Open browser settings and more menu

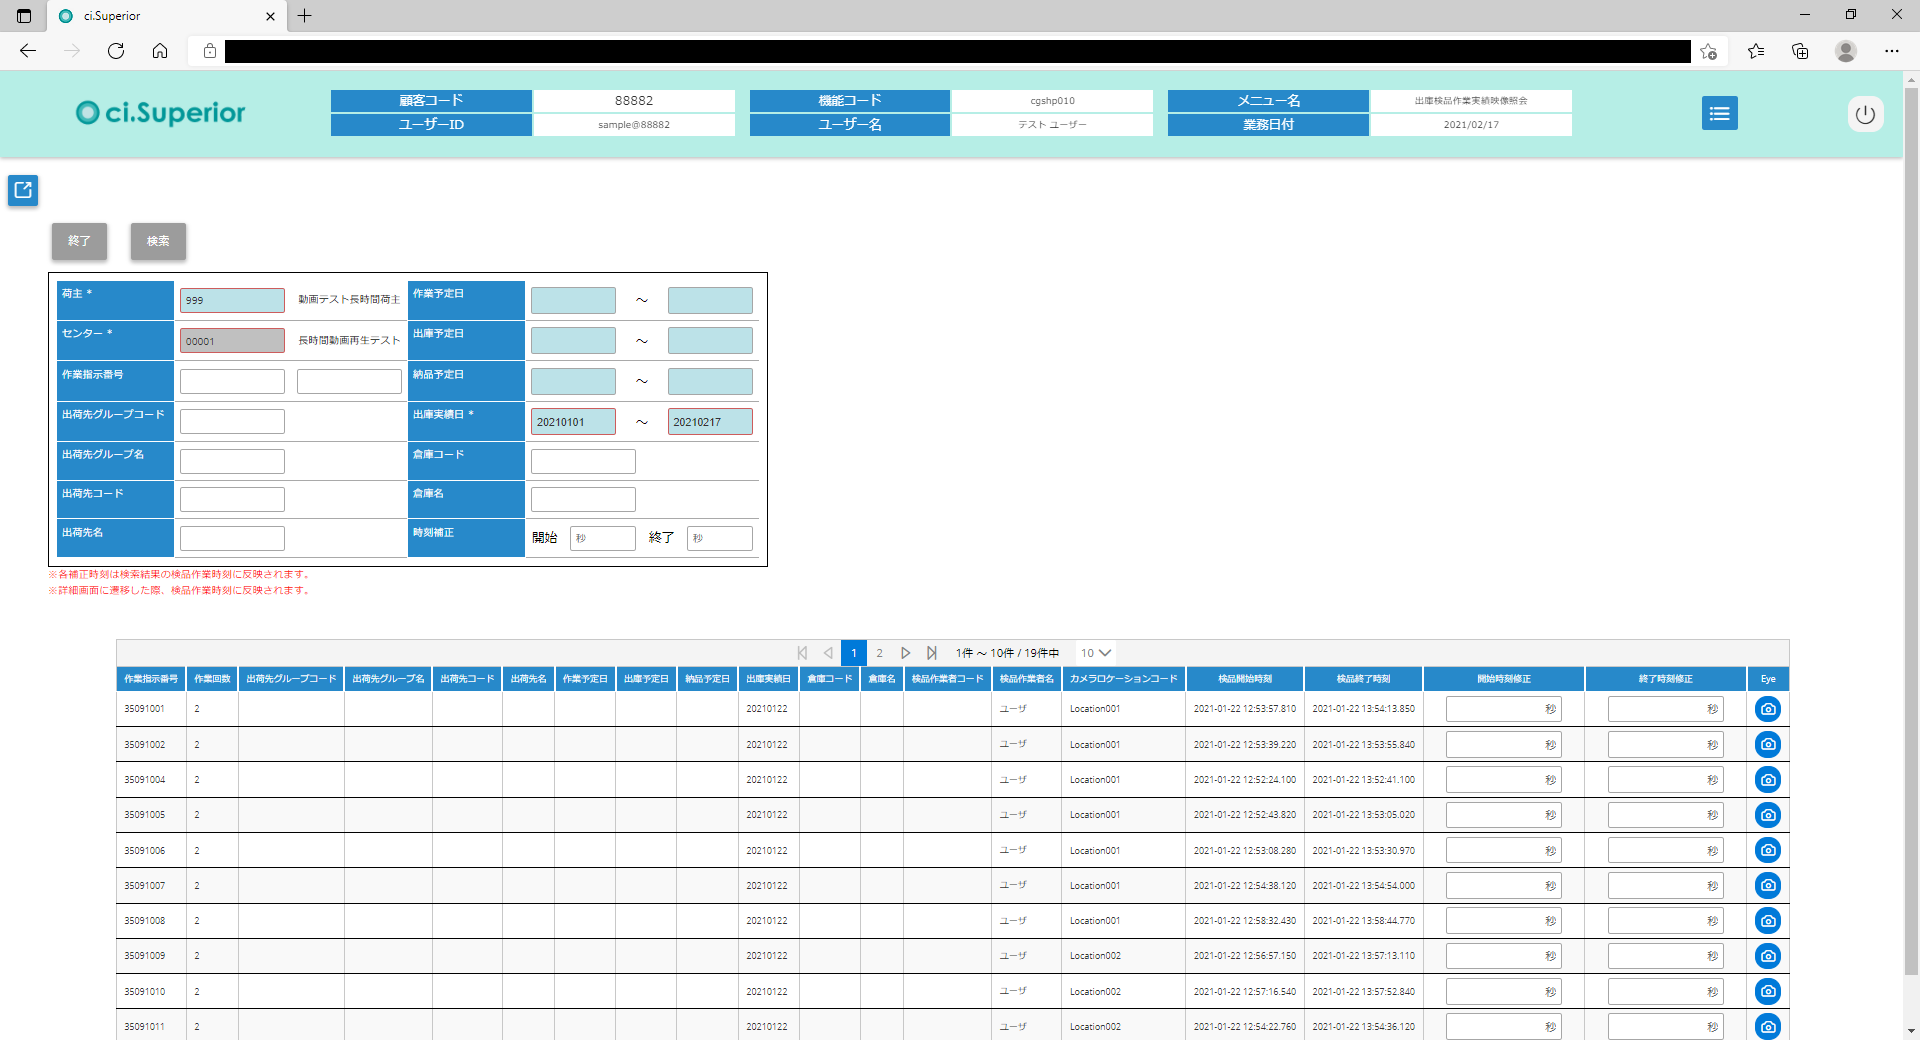click(1892, 51)
